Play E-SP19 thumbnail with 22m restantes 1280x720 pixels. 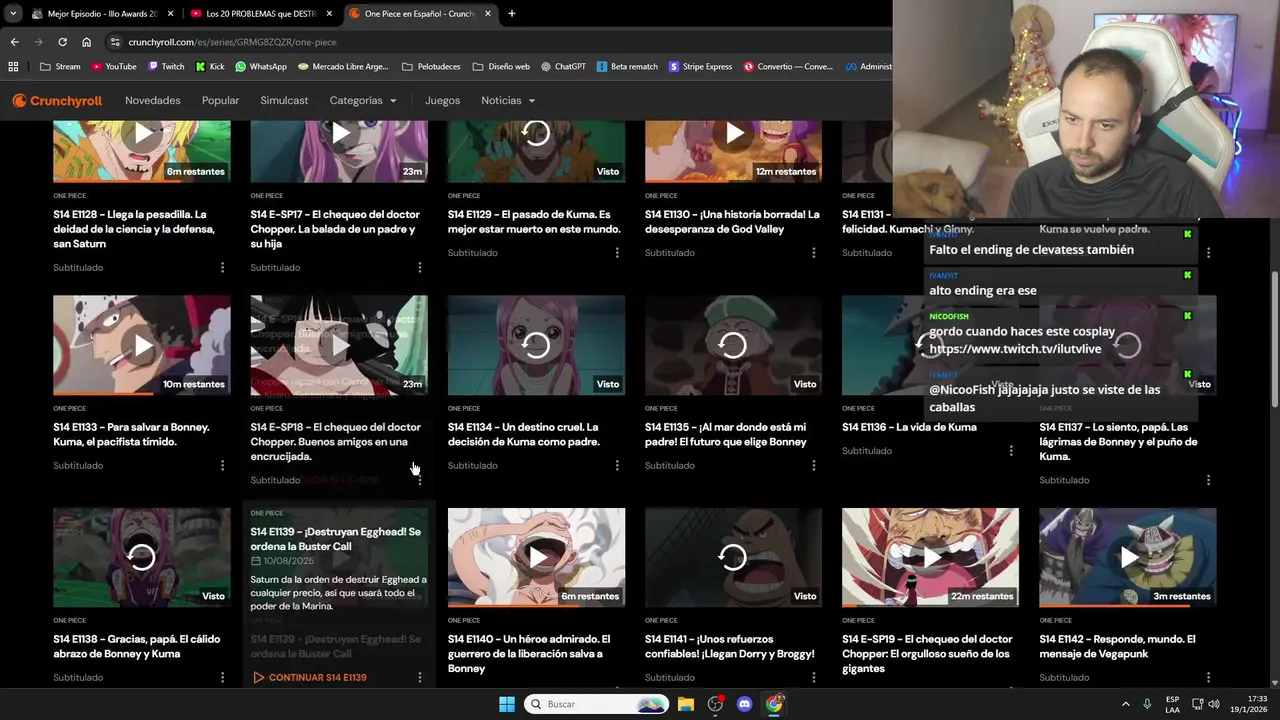tap(931, 557)
